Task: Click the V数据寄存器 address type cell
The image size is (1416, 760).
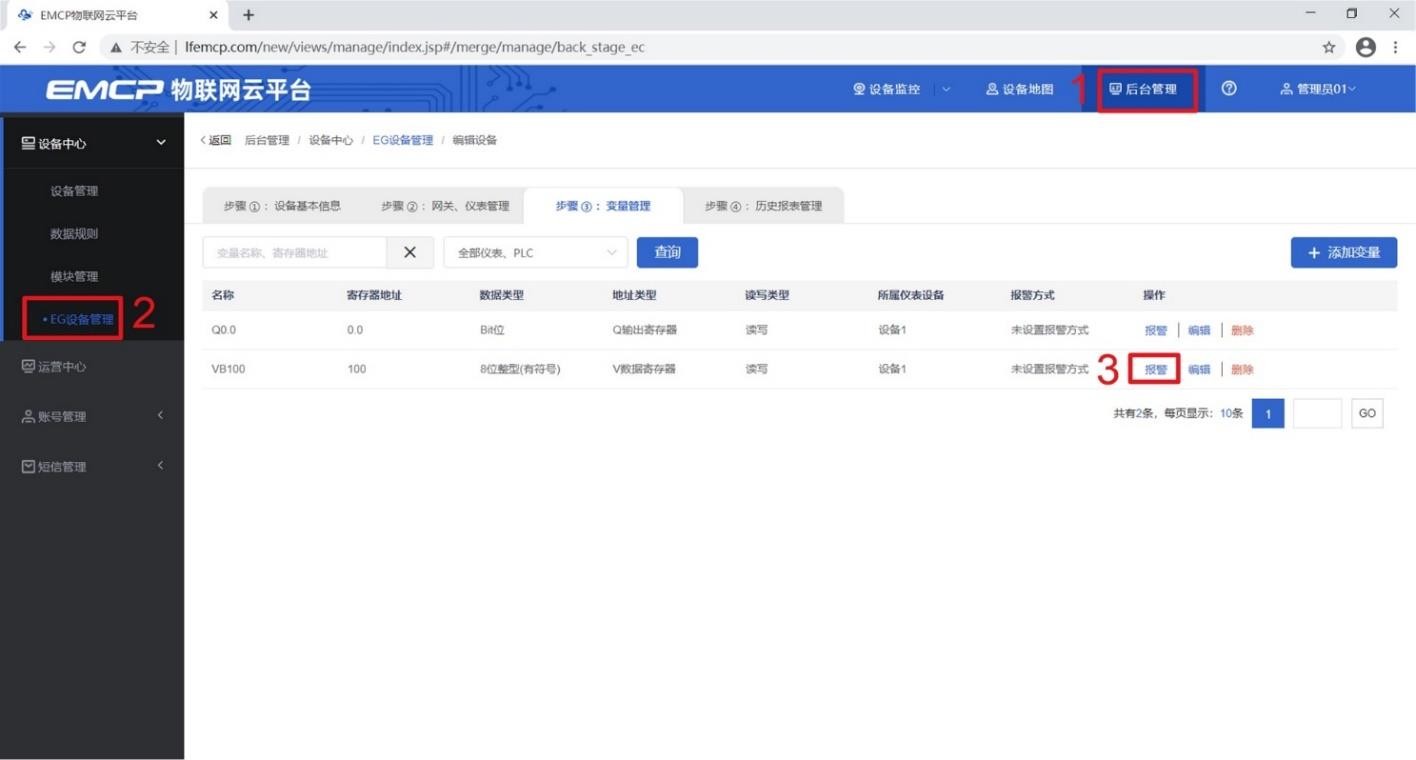Action: 644,369
